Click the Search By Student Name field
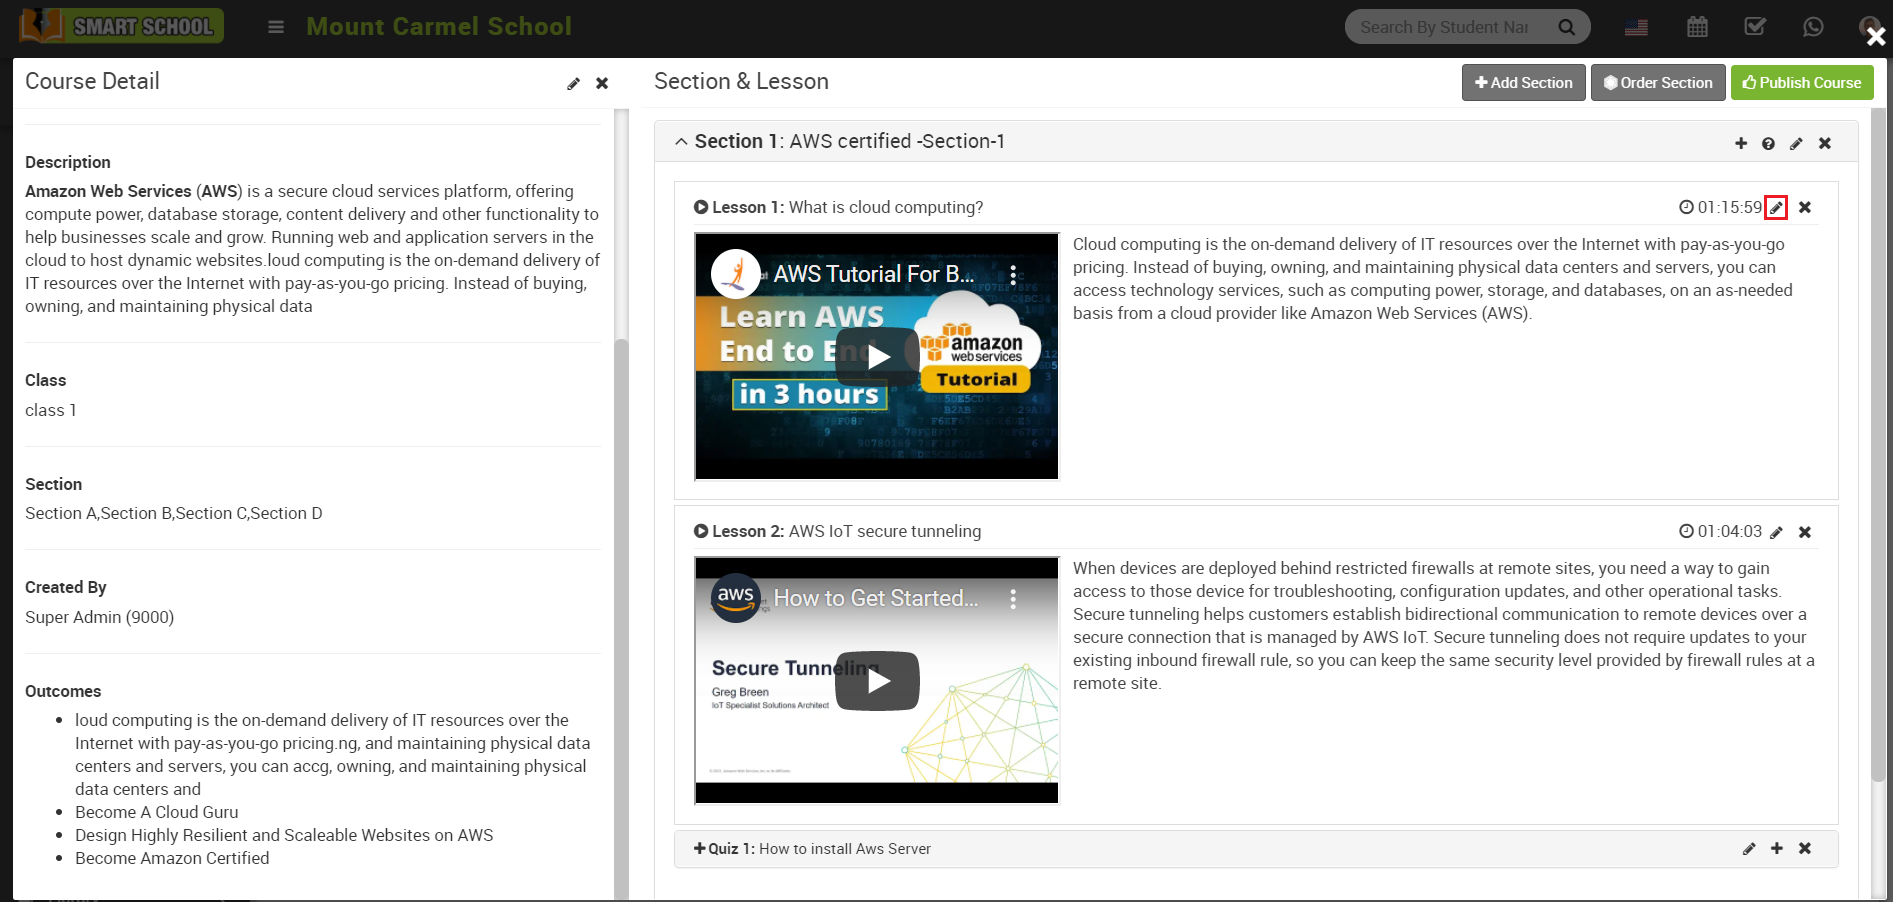 pyautogui.click(x=1450, y=26)
